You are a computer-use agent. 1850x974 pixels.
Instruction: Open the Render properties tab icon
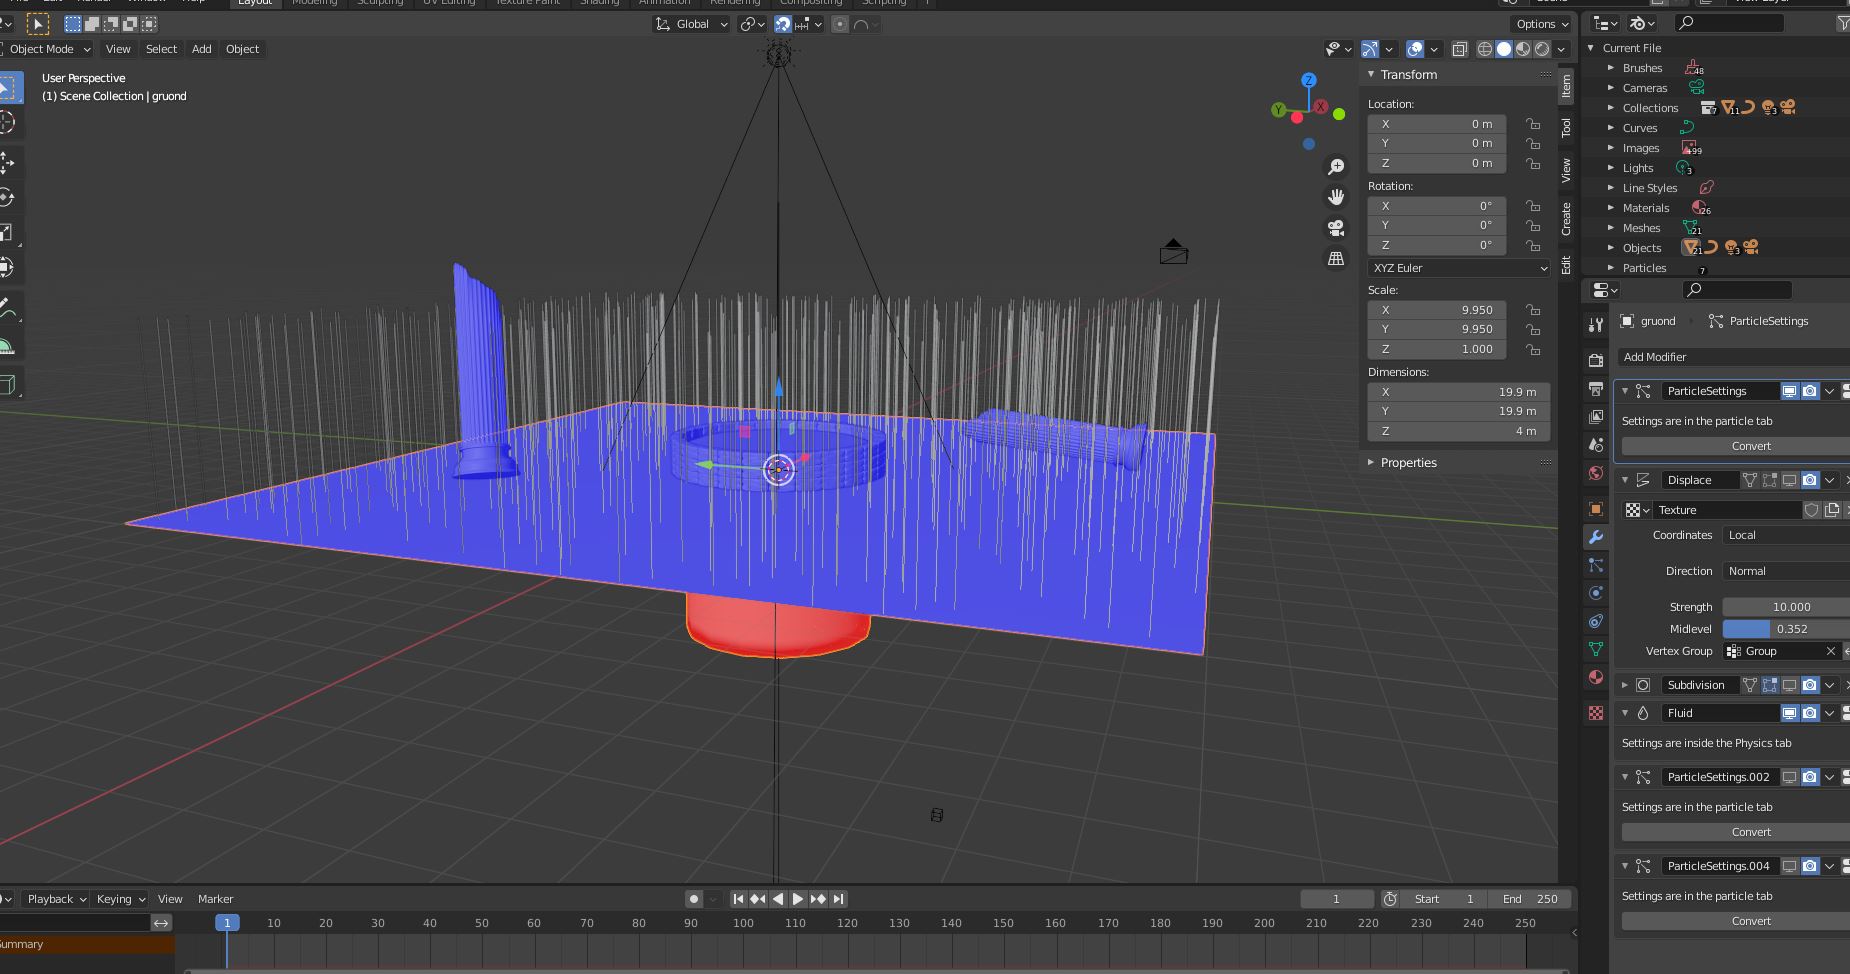[1596, 360]
